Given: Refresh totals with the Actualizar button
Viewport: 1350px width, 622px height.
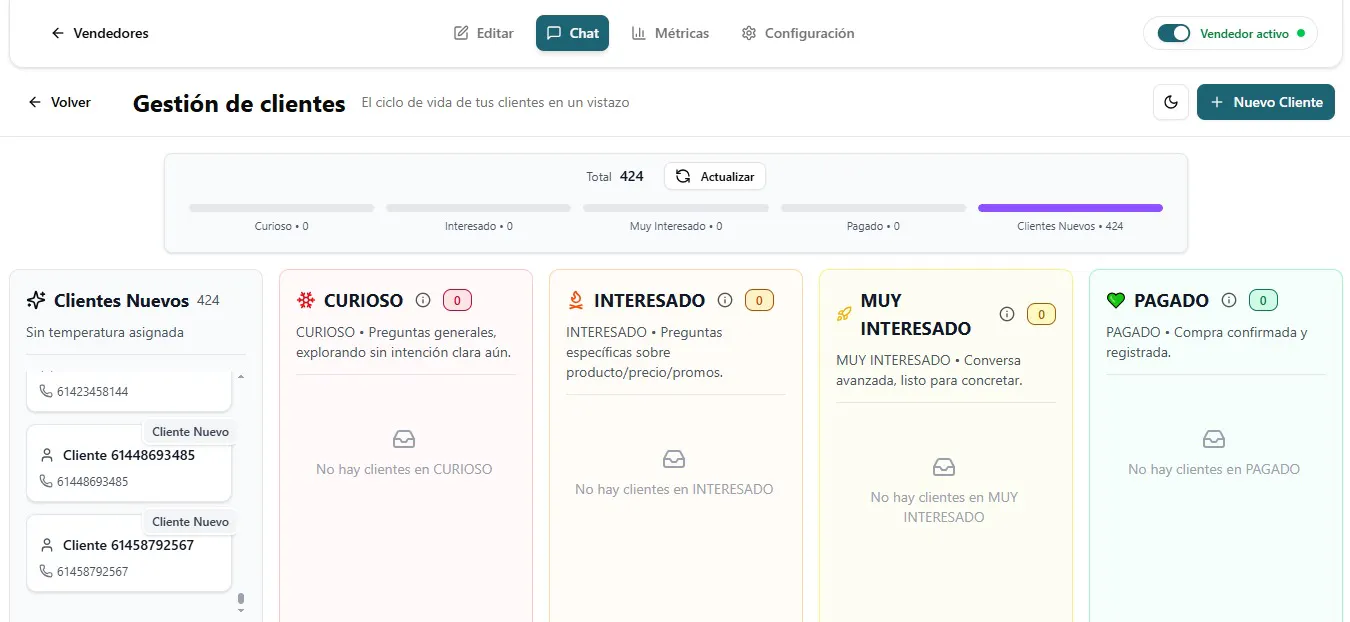Looking at the screenshot, I should coord(715,176).
